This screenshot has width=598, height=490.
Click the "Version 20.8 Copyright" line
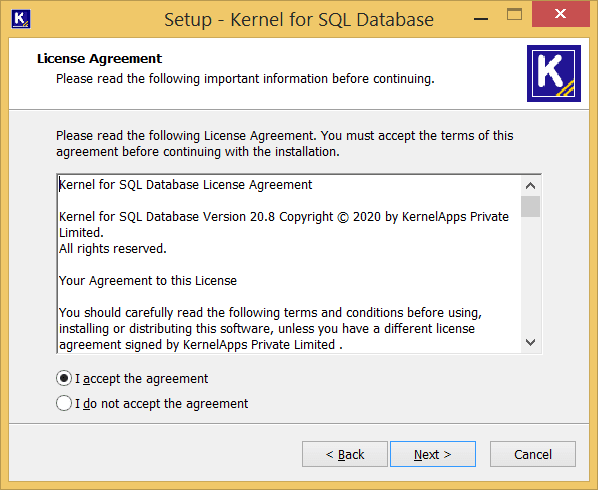(x=284, y=217)
